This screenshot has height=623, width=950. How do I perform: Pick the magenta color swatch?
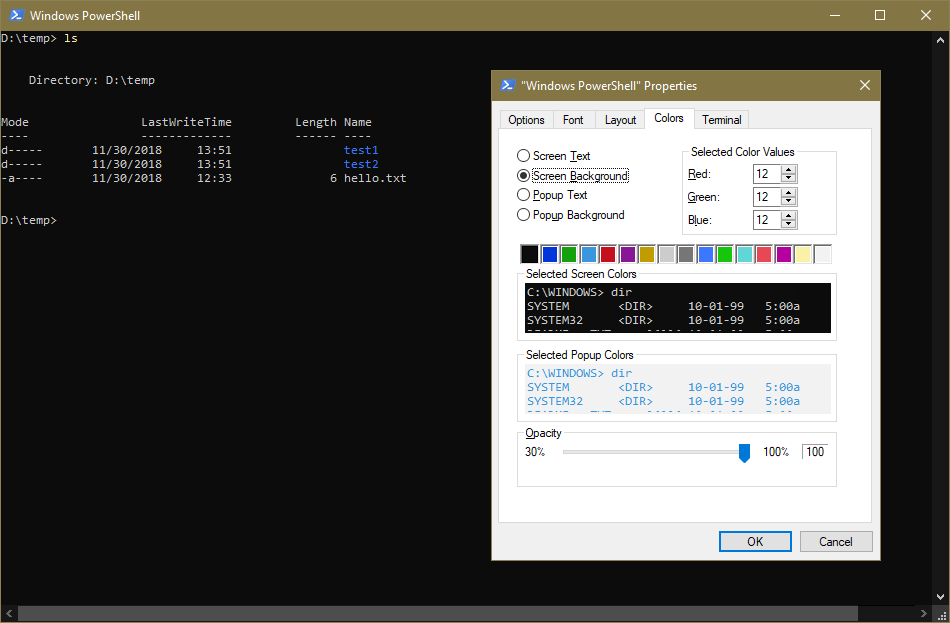coord(784,254)
